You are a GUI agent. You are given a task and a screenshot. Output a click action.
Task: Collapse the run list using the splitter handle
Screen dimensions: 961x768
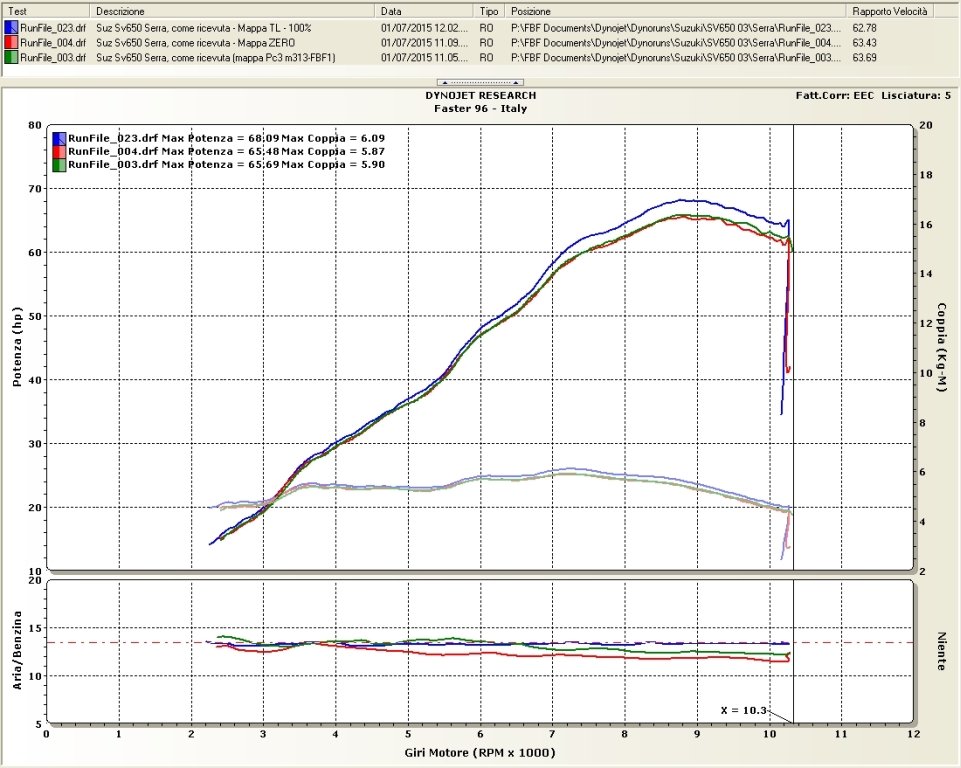(480, 80)
